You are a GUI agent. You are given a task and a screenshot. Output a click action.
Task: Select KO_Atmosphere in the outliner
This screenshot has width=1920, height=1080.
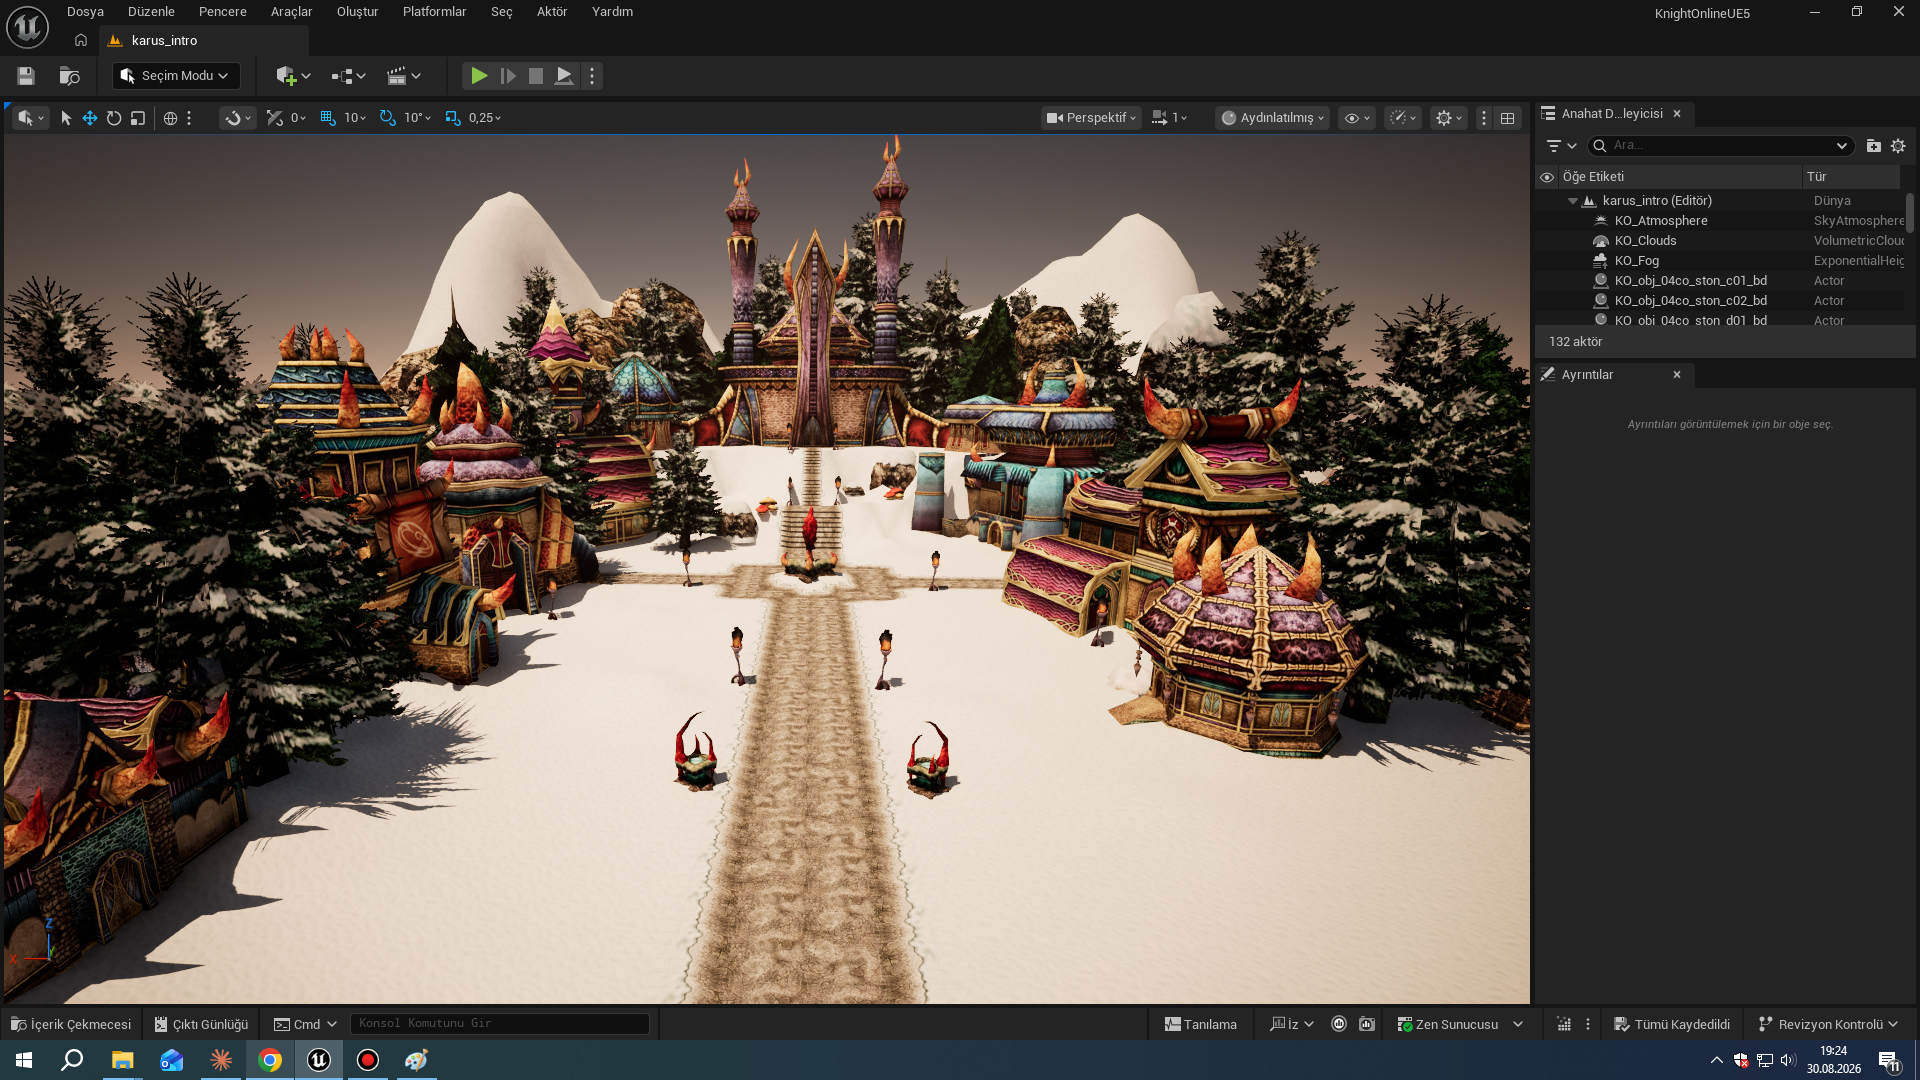click(1660, 221)
